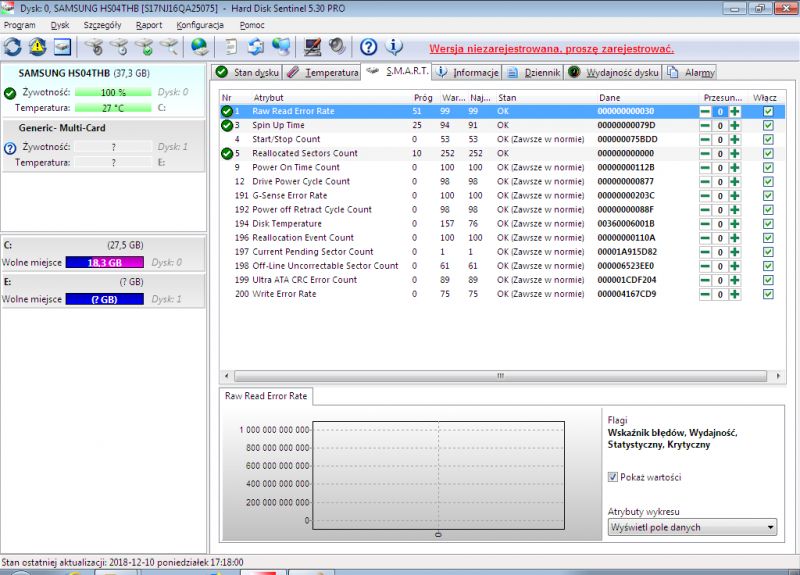Toggle the enable checkbox for Start/Stop Count

[x=768, y=139]
